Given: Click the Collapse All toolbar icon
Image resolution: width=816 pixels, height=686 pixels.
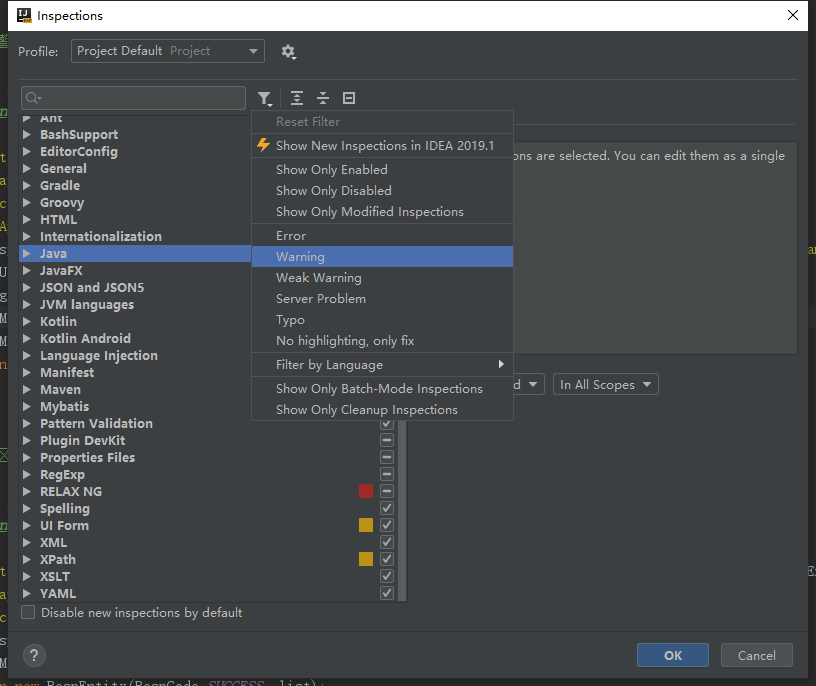Looking at the screenshot, I should (x=323, y=98).
